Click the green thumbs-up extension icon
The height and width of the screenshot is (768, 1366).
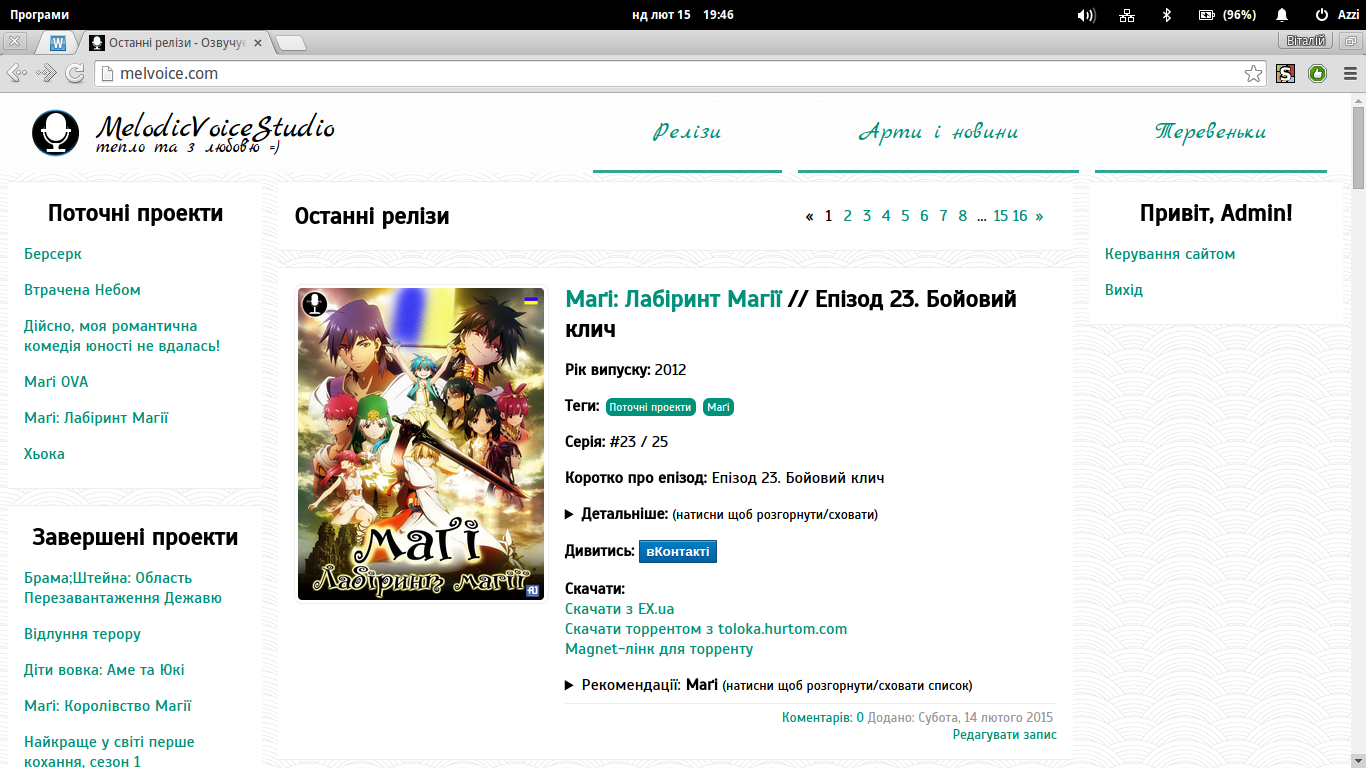click(1317, 73)
